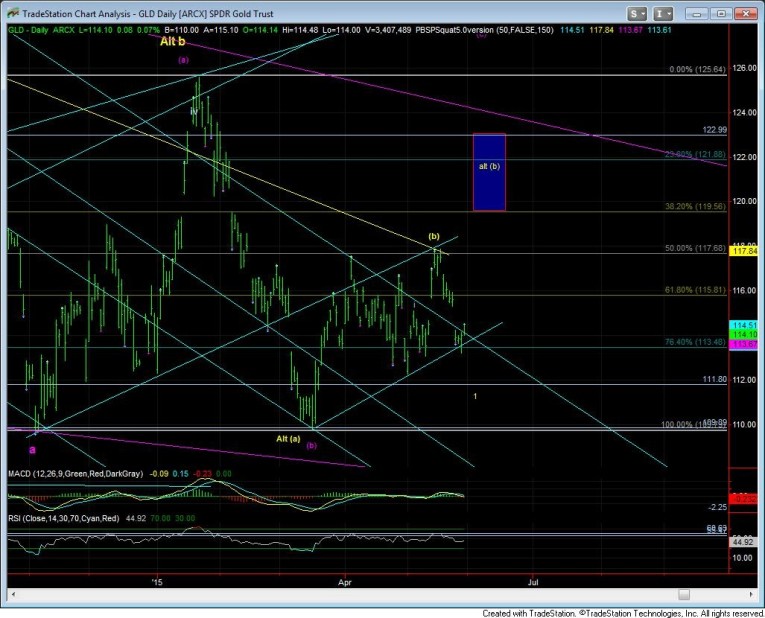
Task: Click the TradeStation icon in title bar
Action: [12, 13]
